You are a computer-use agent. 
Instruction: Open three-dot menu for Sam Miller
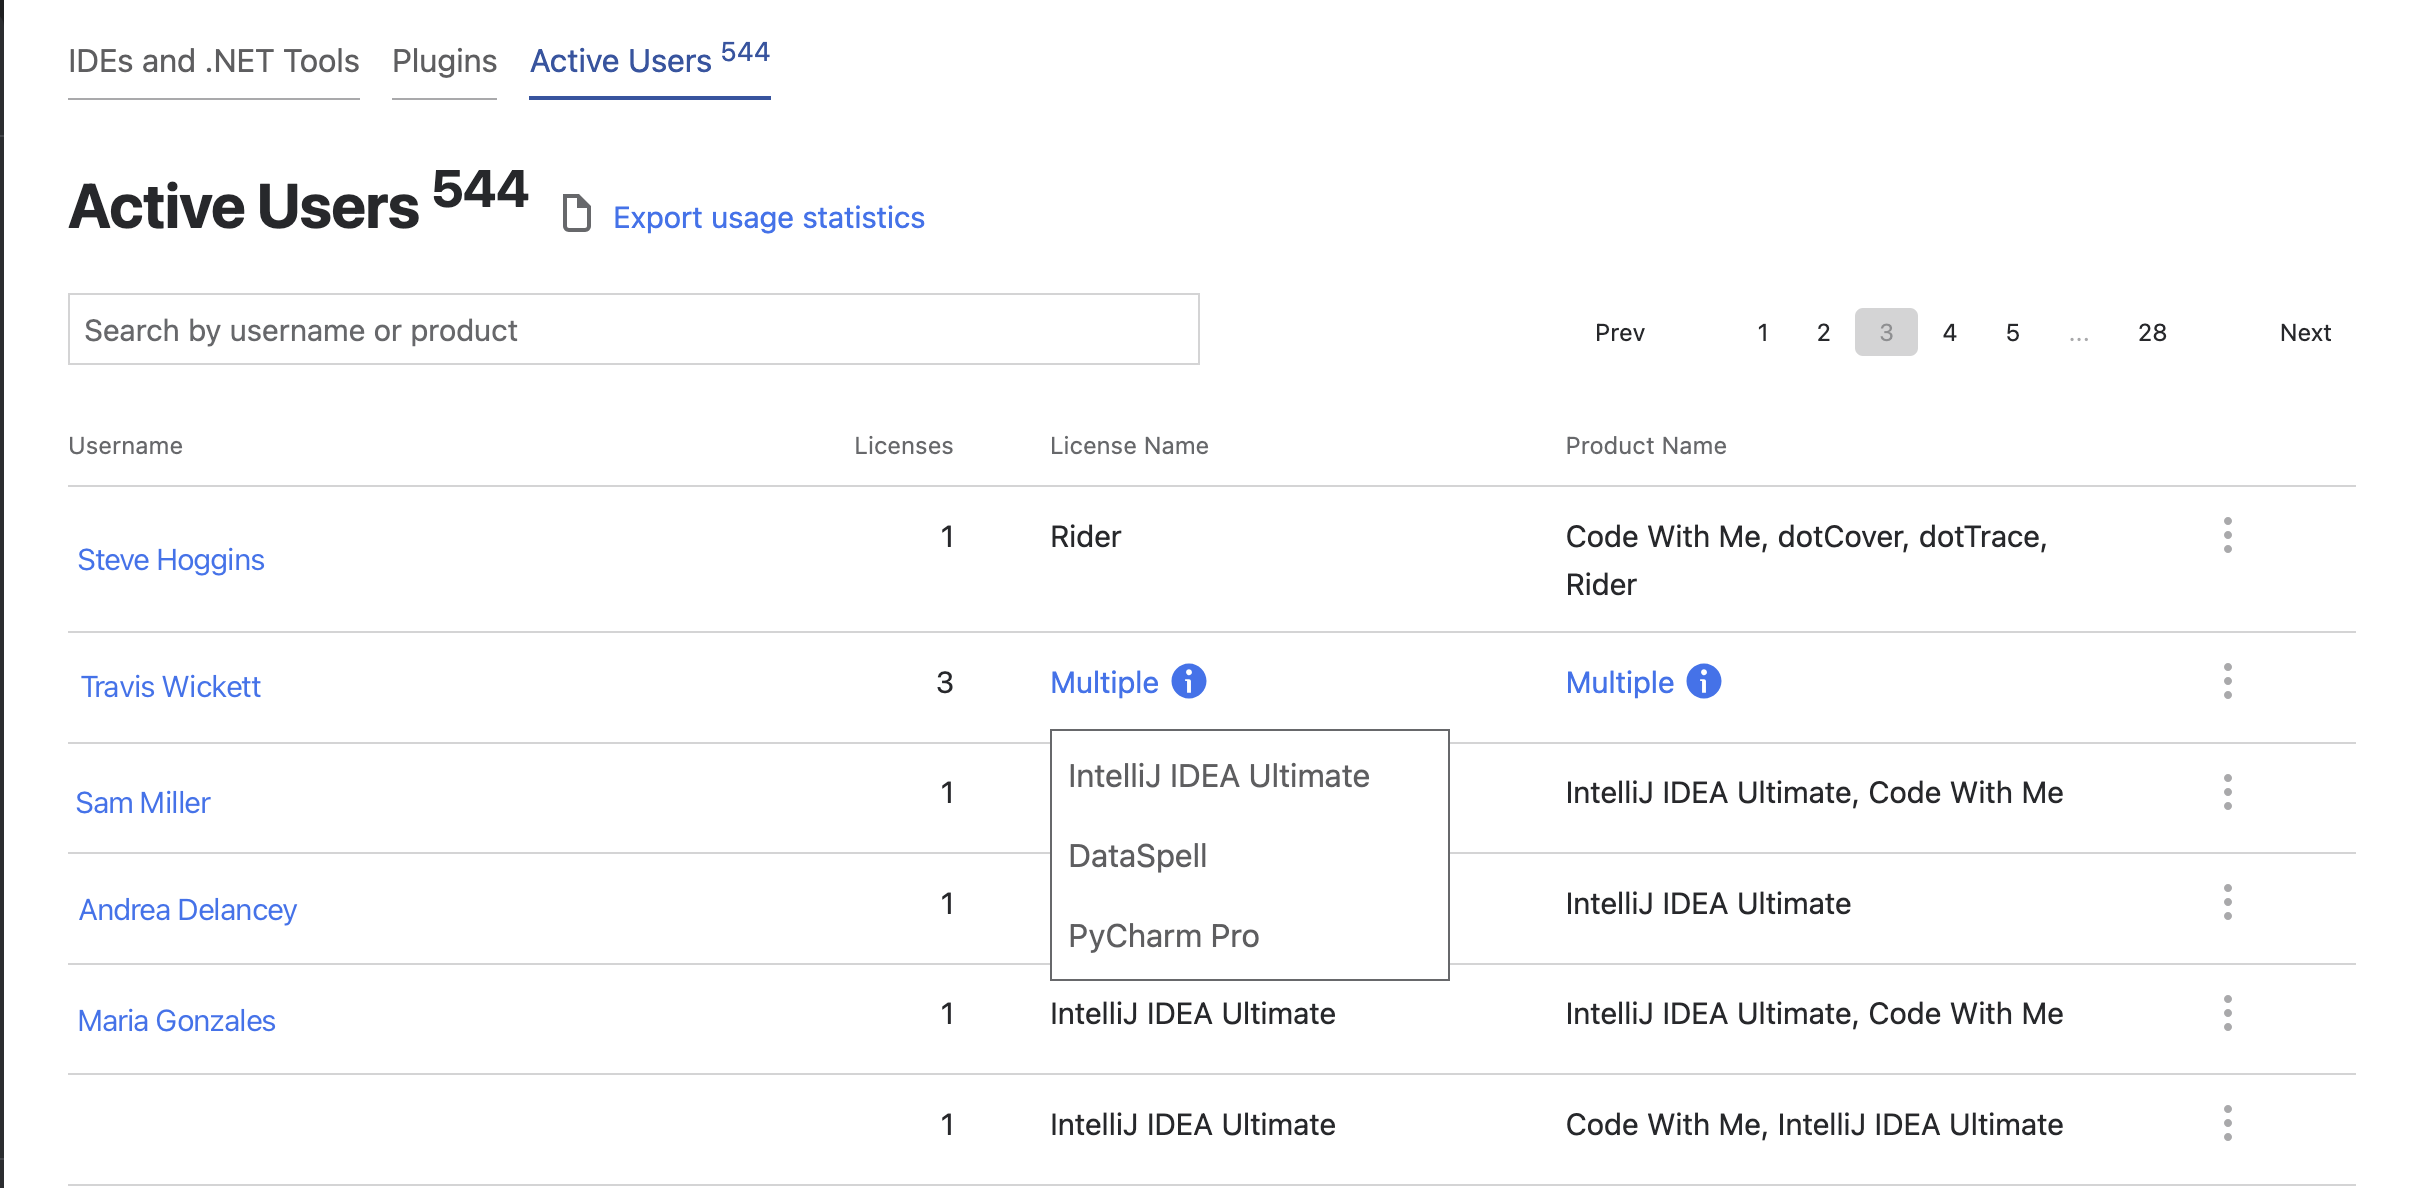point(2227,792)
